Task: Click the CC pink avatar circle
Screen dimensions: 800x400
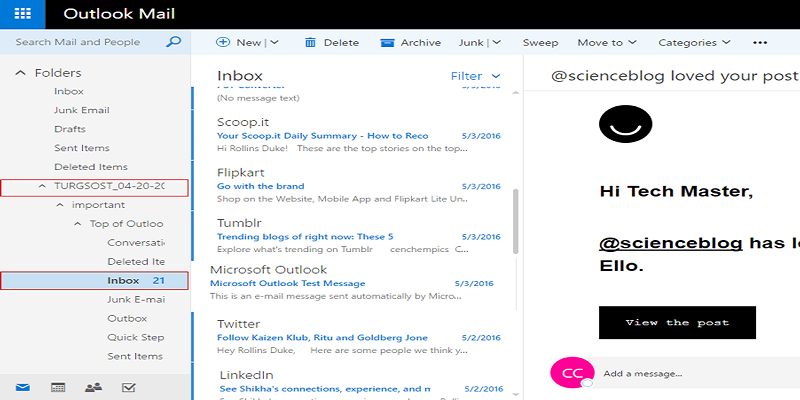Action: (572, 373)
